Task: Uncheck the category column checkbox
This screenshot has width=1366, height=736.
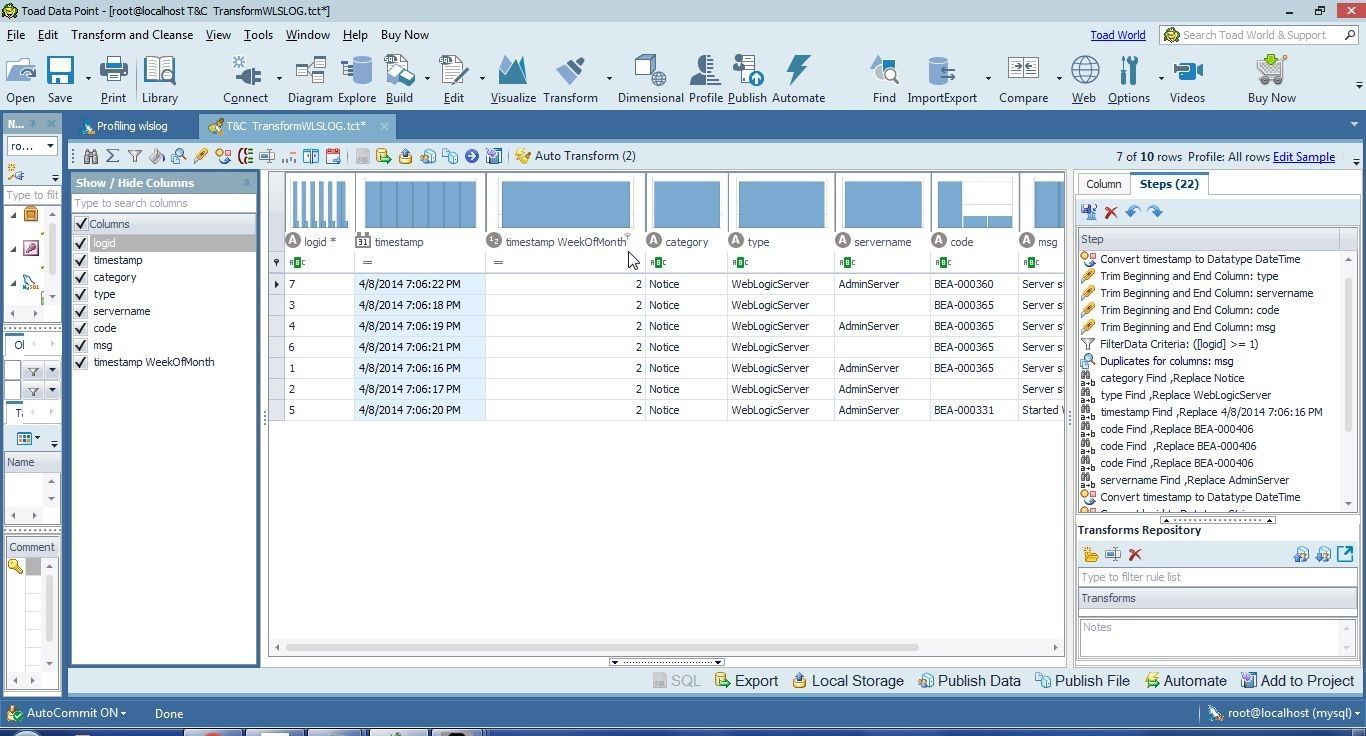Action: click(x=81, y=277)
